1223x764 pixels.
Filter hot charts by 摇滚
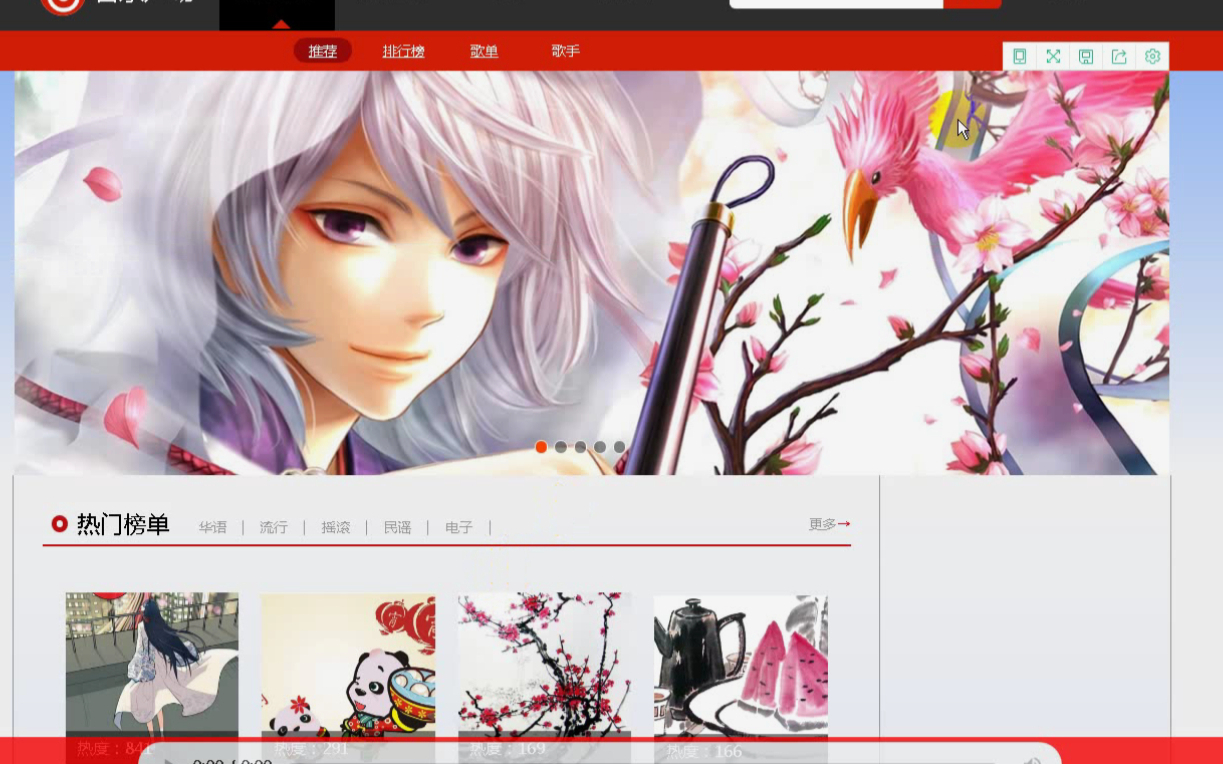(x=335, y=527)
